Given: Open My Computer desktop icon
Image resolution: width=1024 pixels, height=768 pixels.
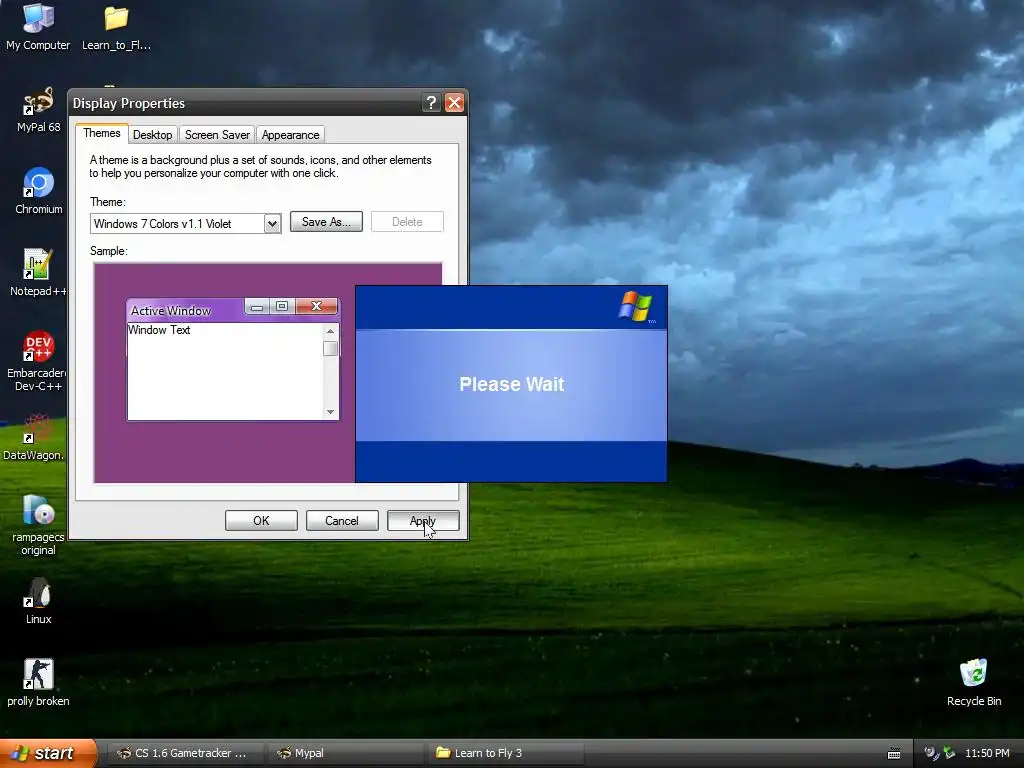Looking at the screenshot, I should point(38,27).
